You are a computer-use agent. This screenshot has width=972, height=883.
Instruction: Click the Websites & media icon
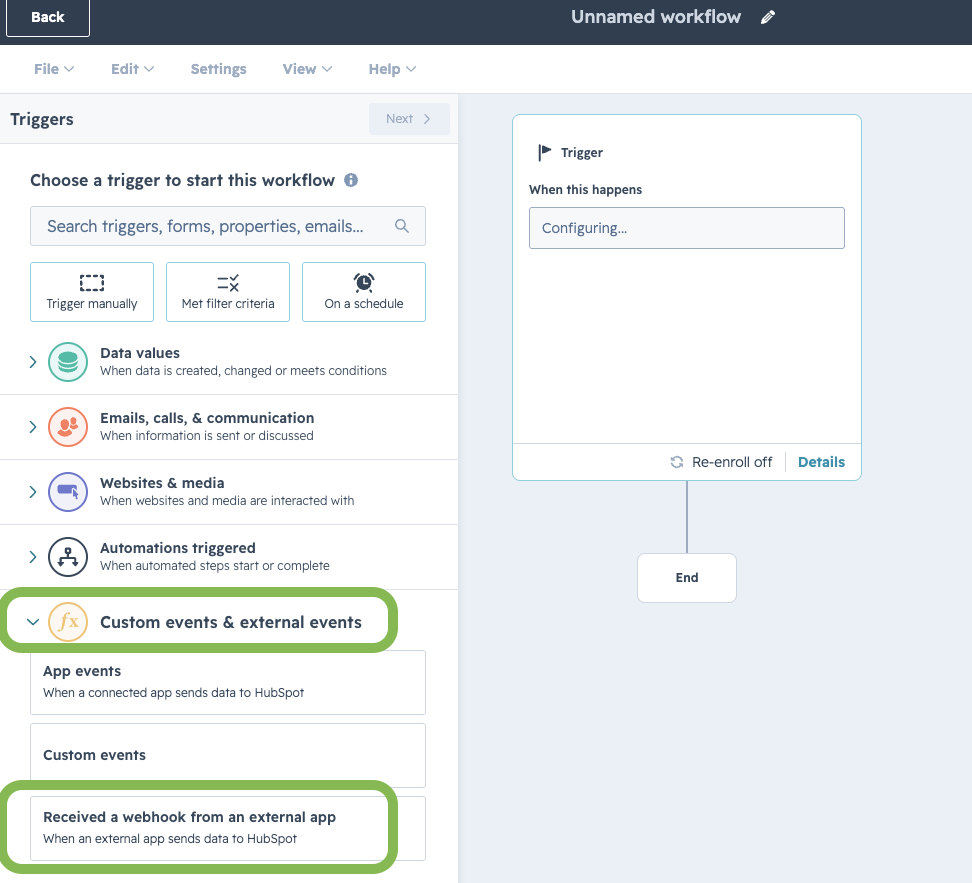tap(68, 492)
